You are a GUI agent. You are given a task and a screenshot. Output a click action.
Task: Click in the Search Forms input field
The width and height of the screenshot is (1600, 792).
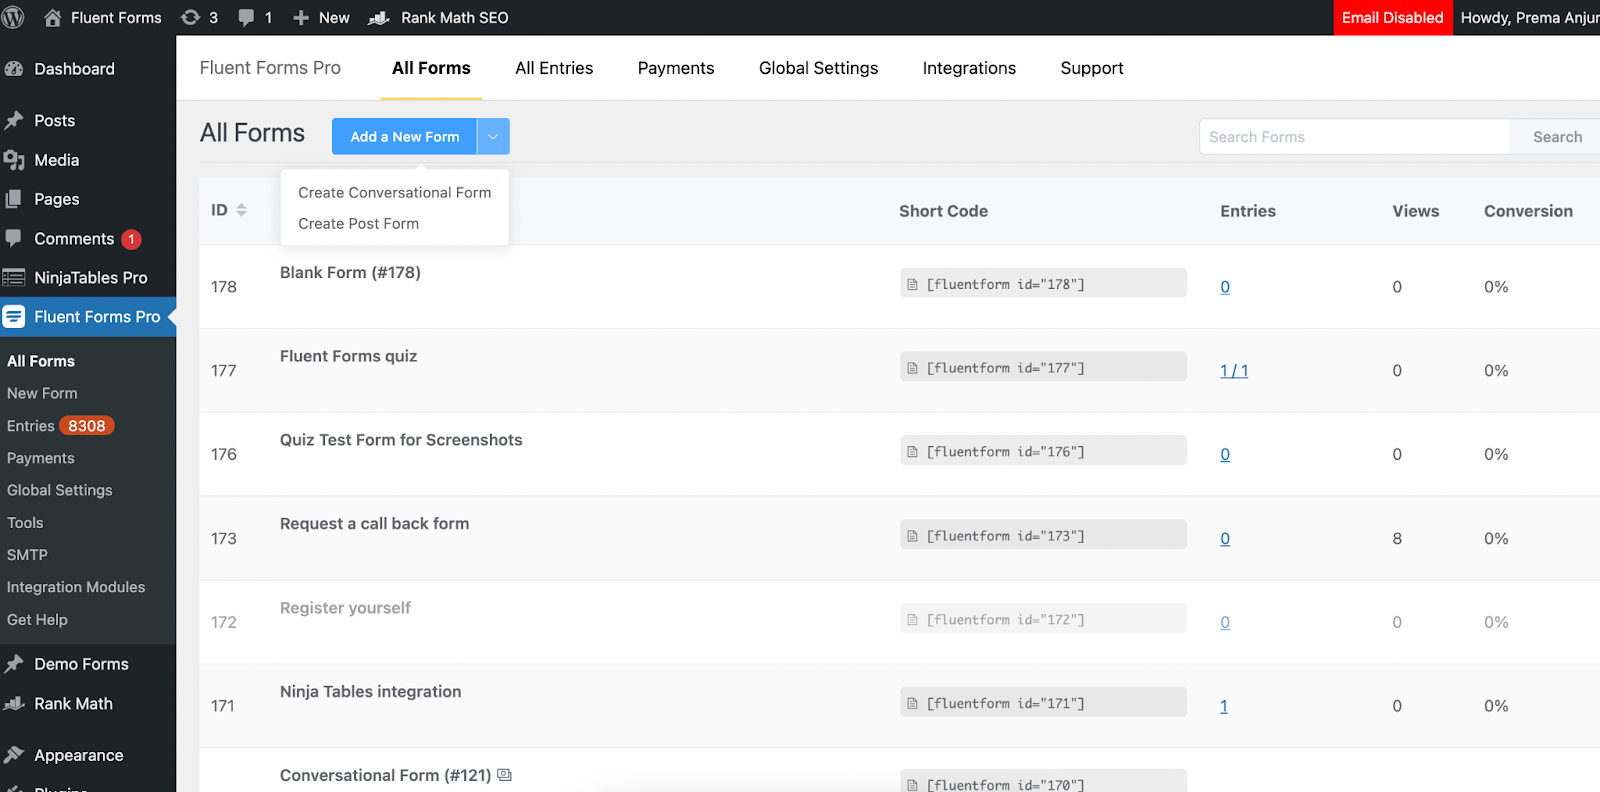pos(1355,137)
